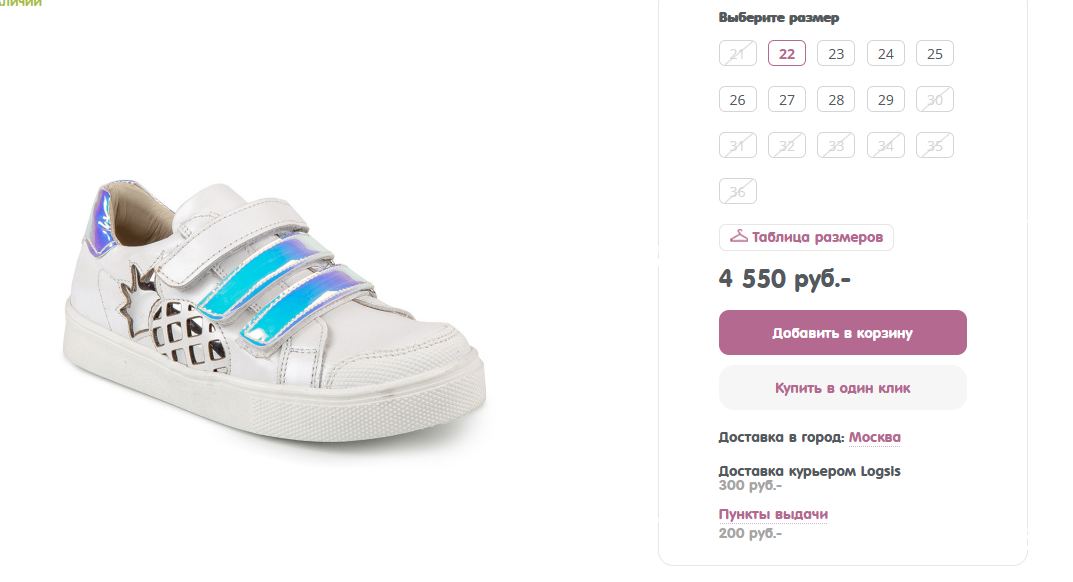Pick size 25
The height and width of the screenshot is (582, 1073).
pos(934,54)
